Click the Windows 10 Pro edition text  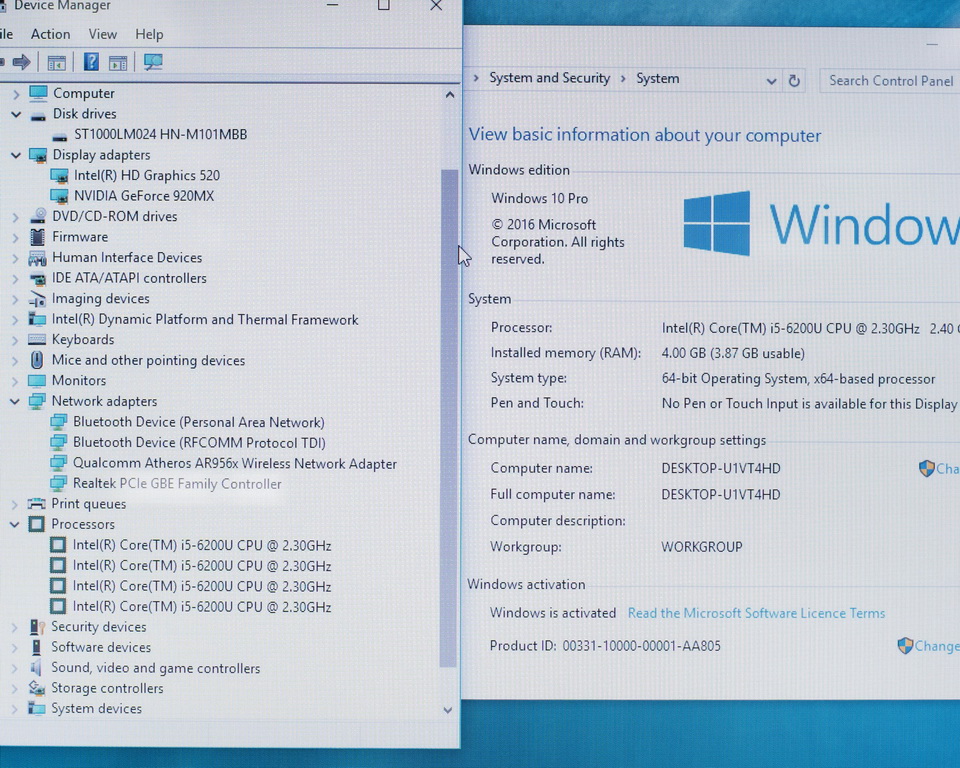coord(539,198)
